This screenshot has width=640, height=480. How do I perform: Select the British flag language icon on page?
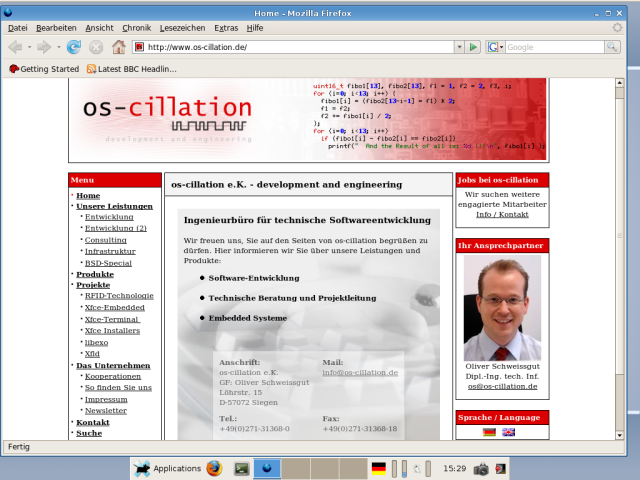point(508,432)
